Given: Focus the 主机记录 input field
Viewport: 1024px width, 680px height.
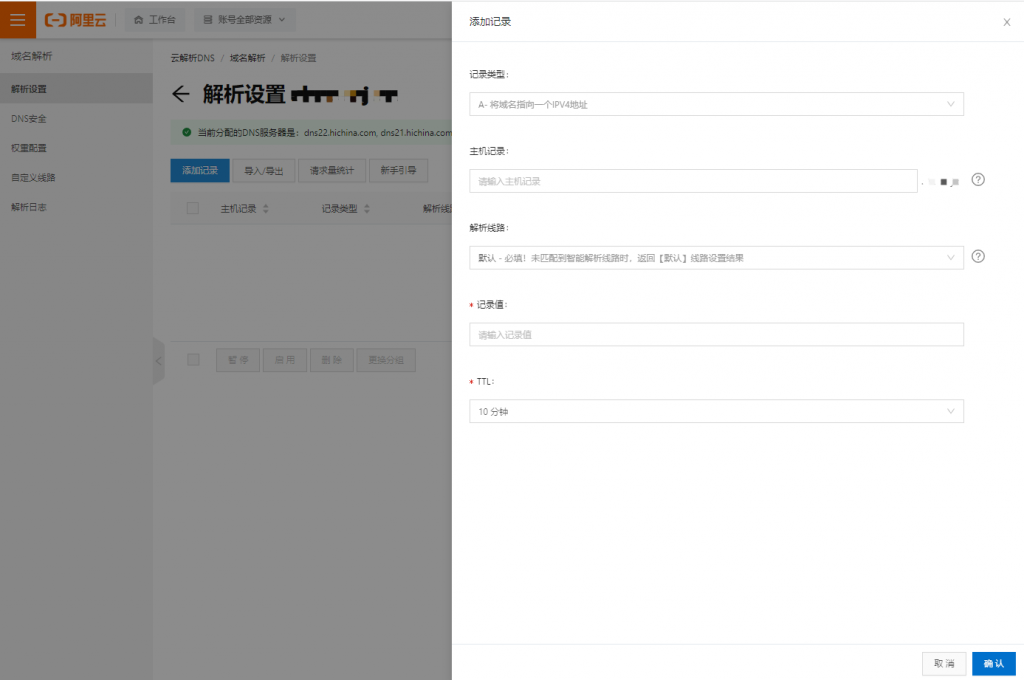Looking at the screenshot, I should coord(694,181).
